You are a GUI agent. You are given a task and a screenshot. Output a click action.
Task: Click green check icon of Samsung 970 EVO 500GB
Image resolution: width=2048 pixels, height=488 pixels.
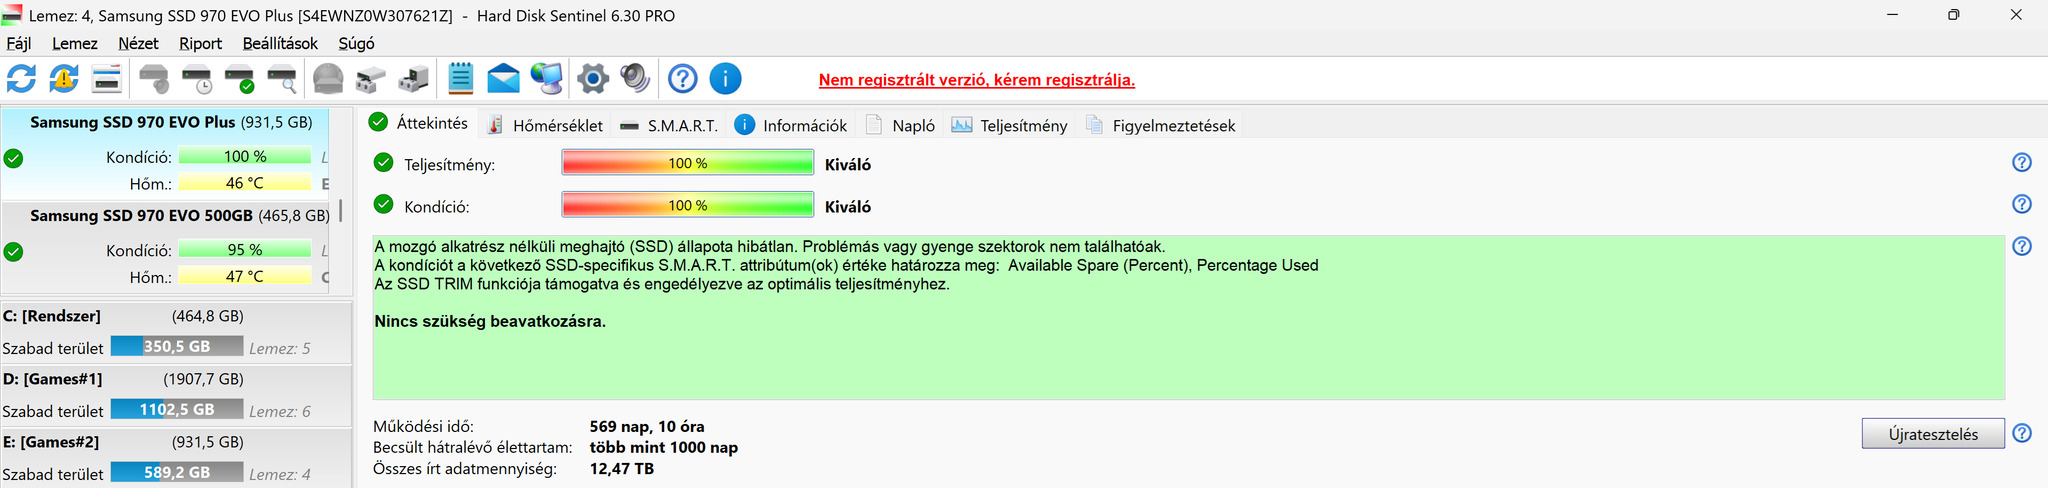(13, 252)
